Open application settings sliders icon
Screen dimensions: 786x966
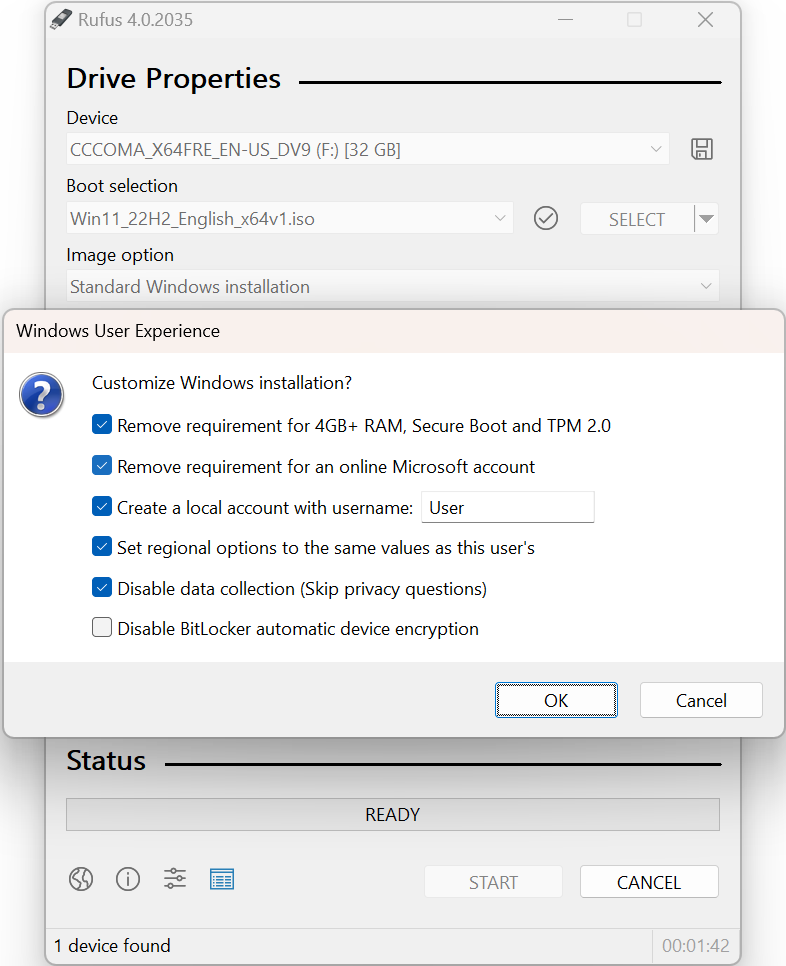175,879
